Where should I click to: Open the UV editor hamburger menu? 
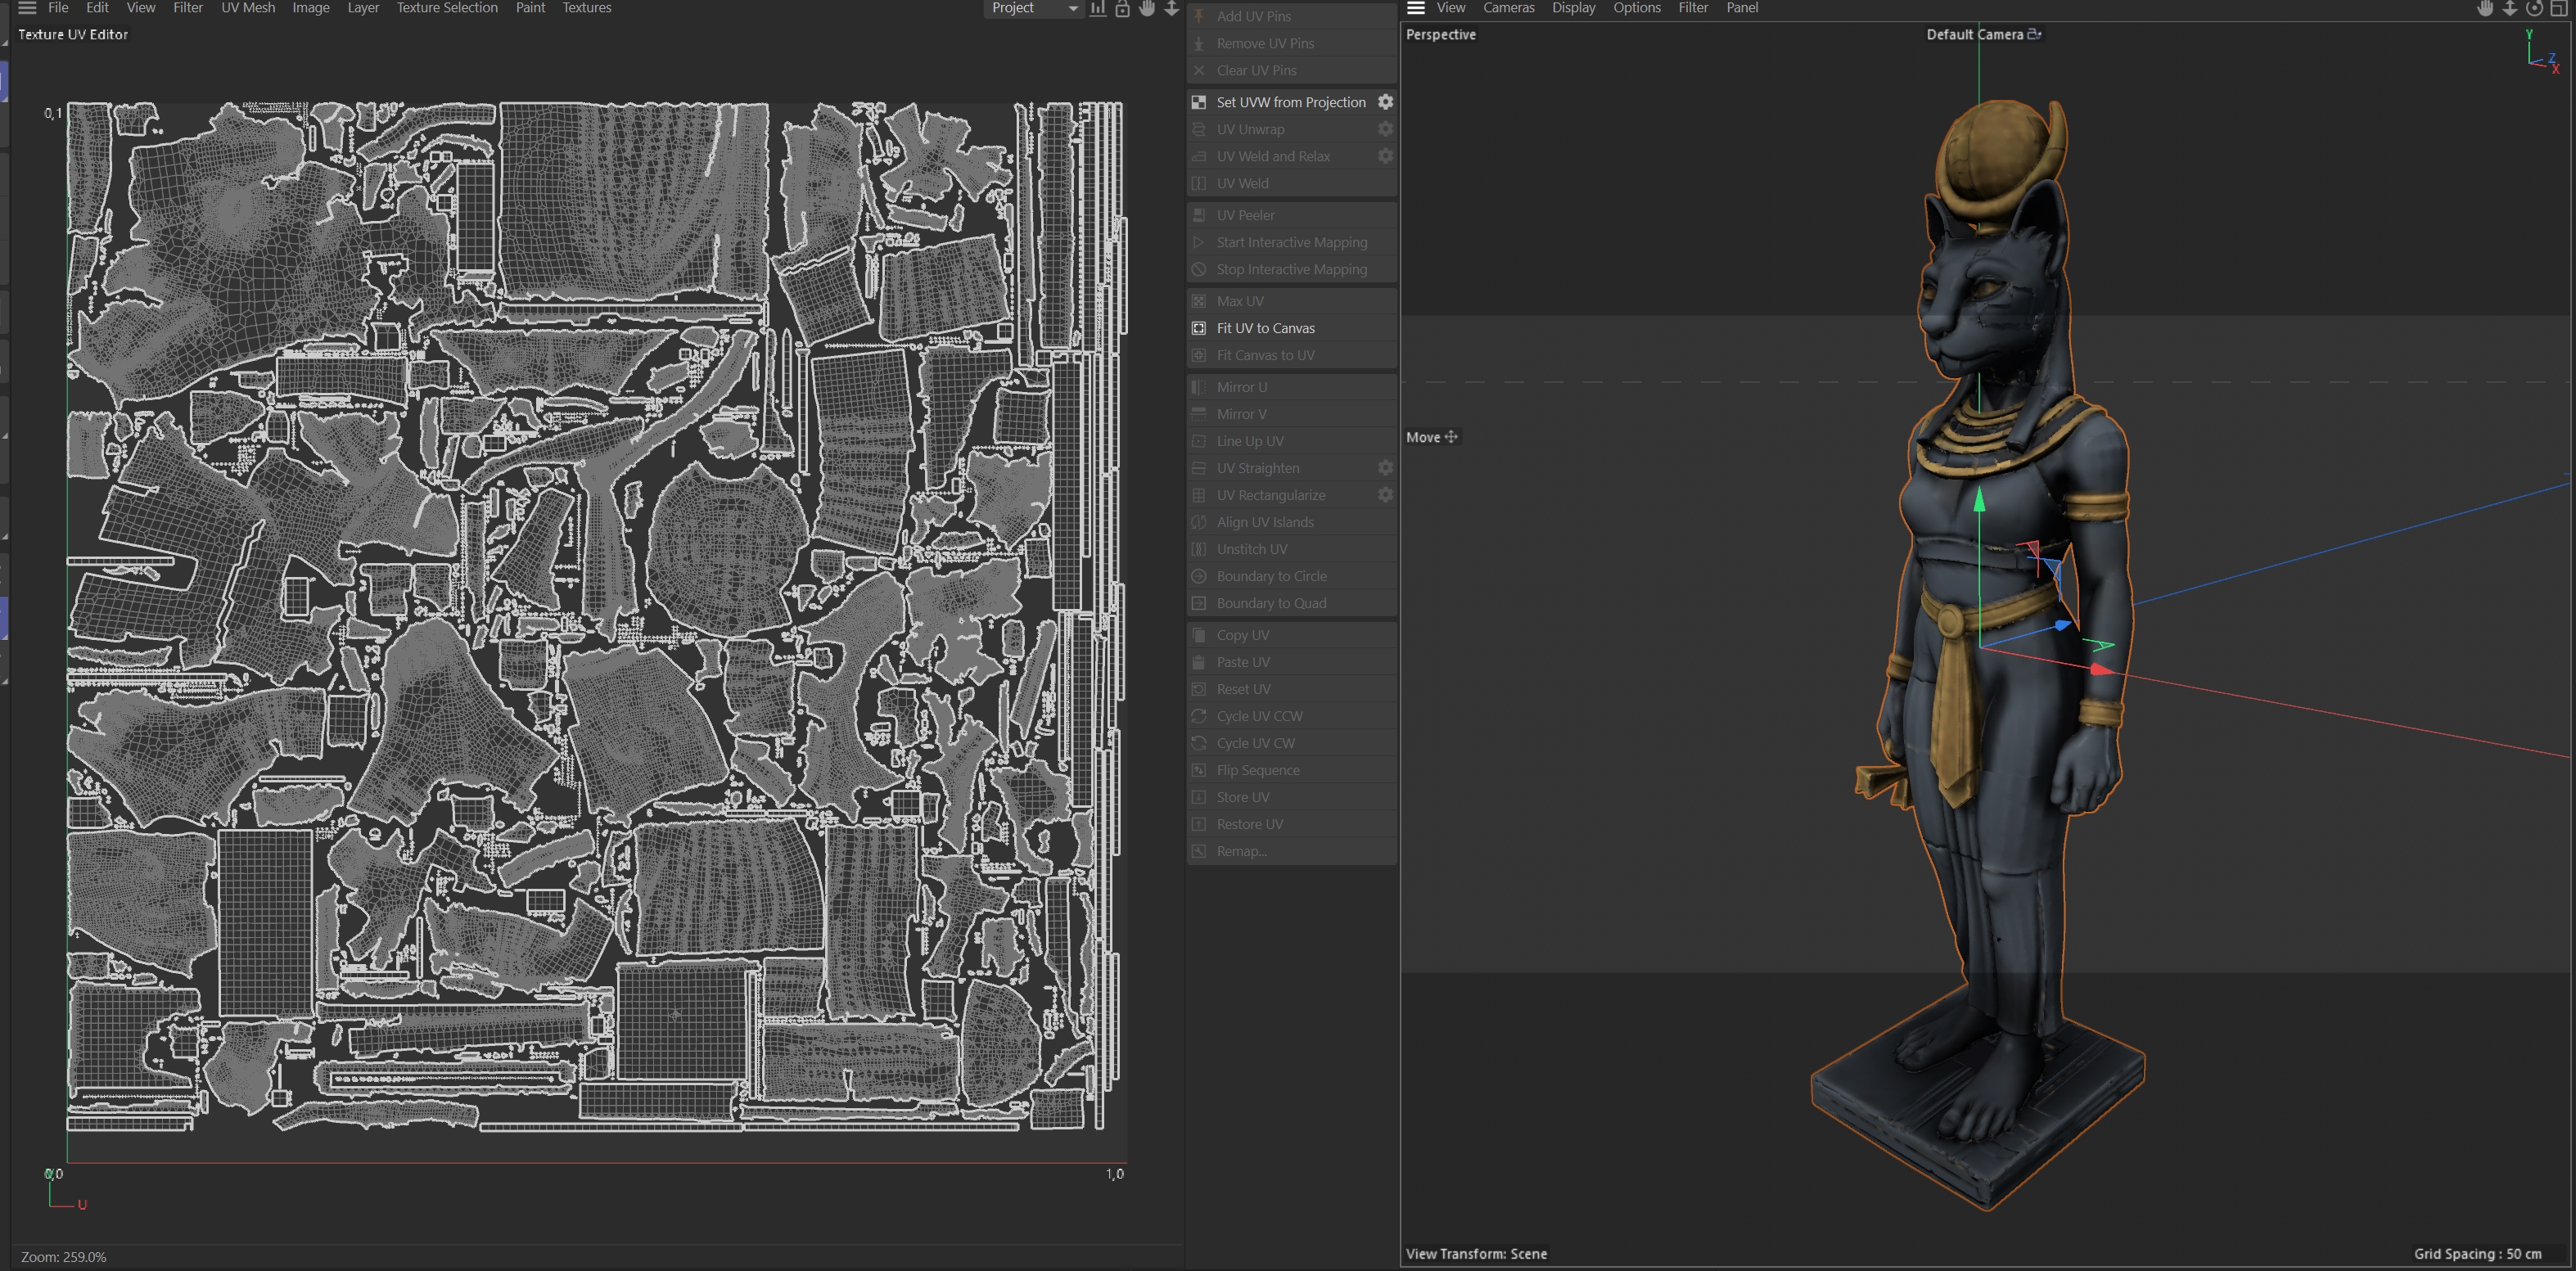[x=27, y=8]
